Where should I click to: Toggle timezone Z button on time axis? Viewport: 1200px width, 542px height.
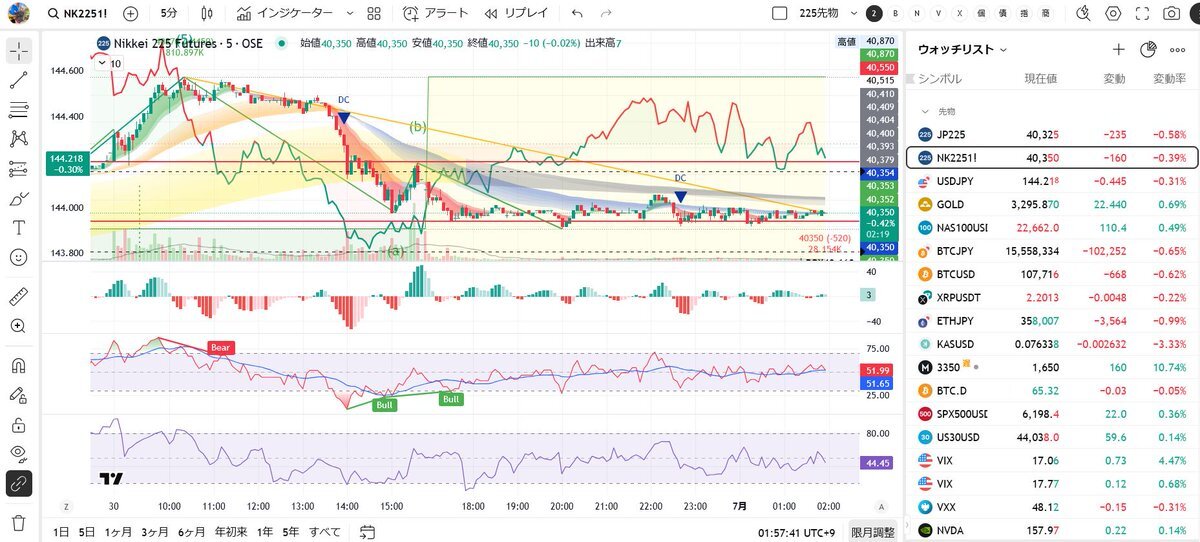(x=66, y=507)
